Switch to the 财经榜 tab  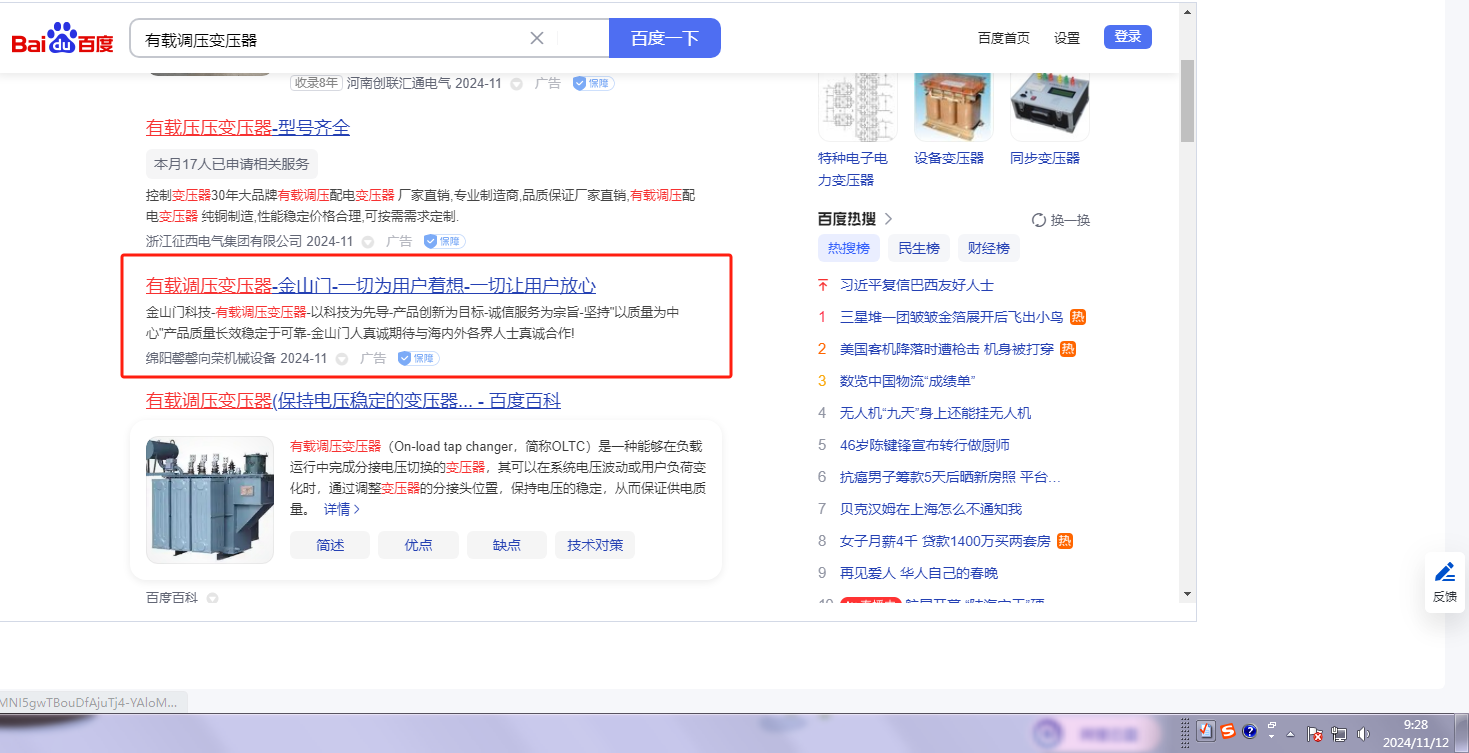pos(989,248)
